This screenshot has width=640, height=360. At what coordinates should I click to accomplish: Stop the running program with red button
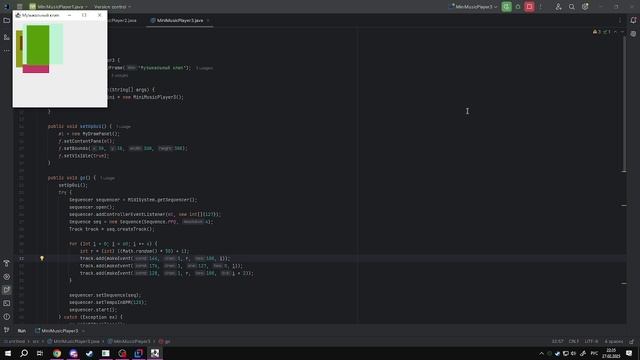pos(529,7)
